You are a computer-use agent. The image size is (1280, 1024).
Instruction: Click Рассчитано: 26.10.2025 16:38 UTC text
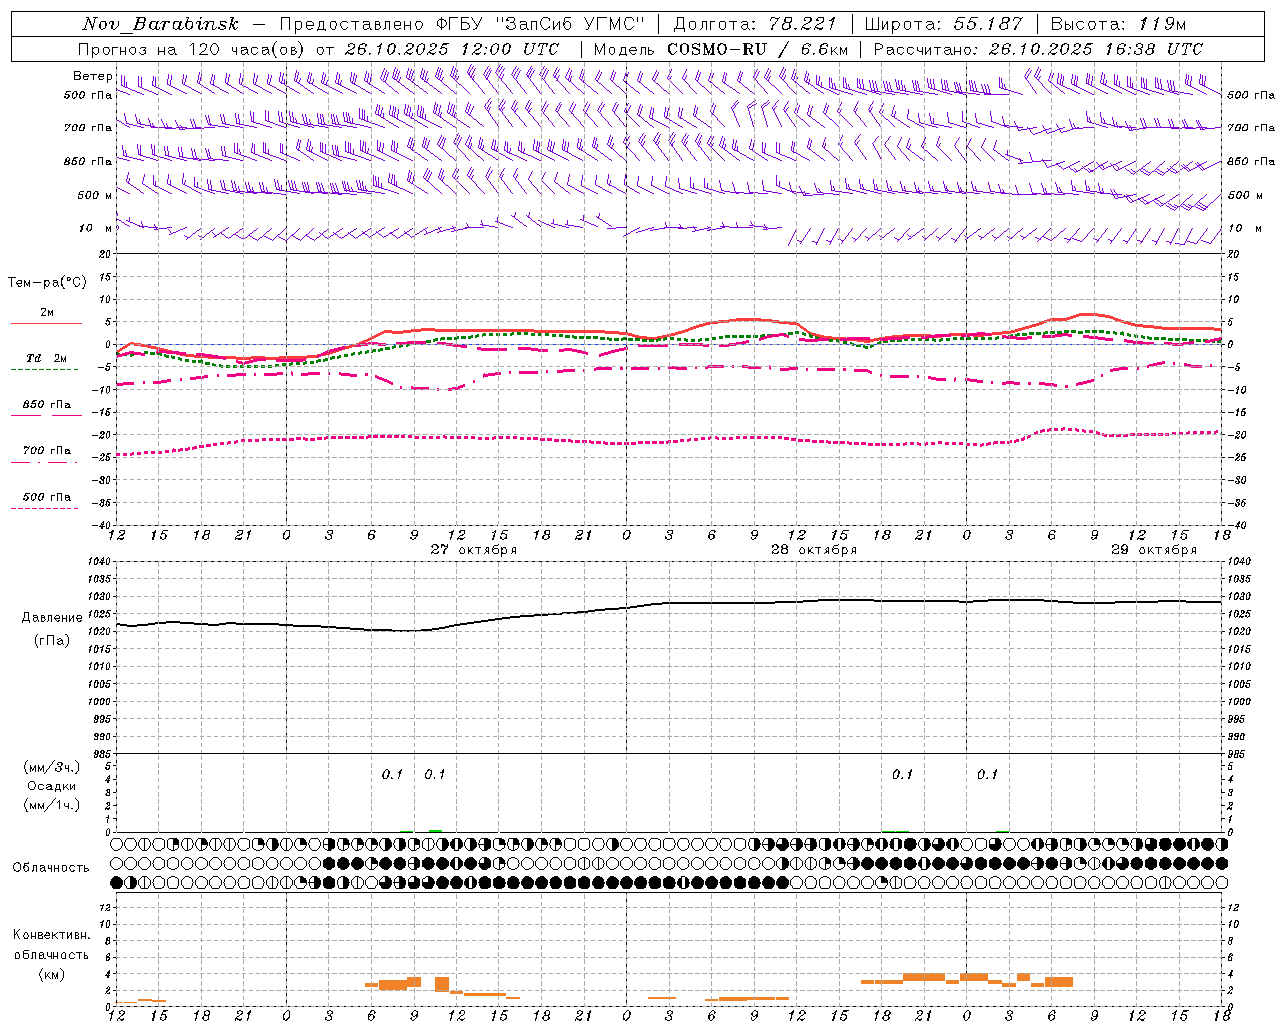coord(1038,49)
